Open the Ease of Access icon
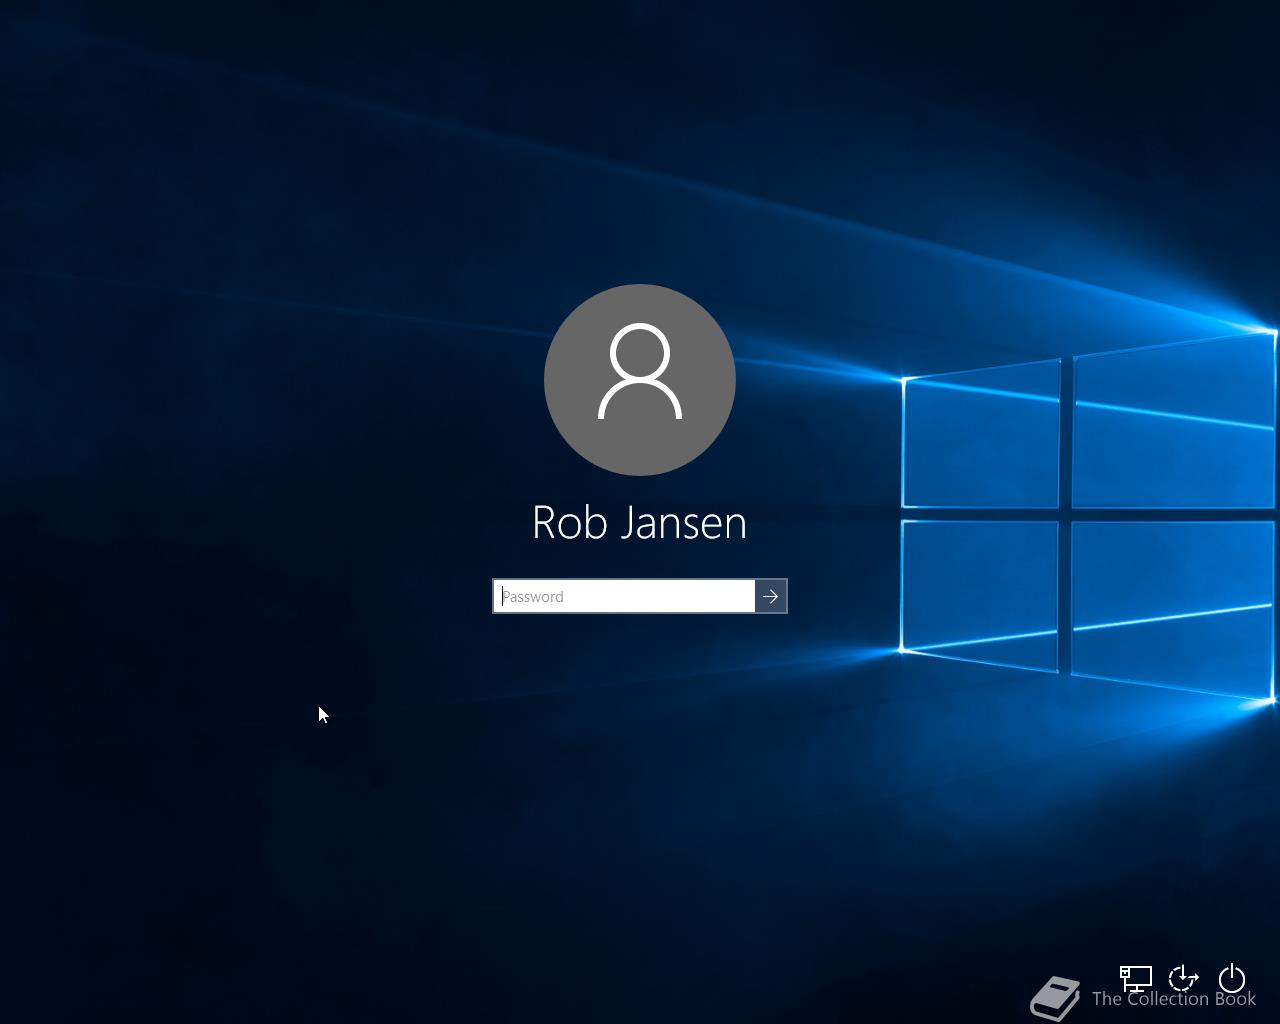This screenshot has height=1024, width=1280. tap(1184, 978)
